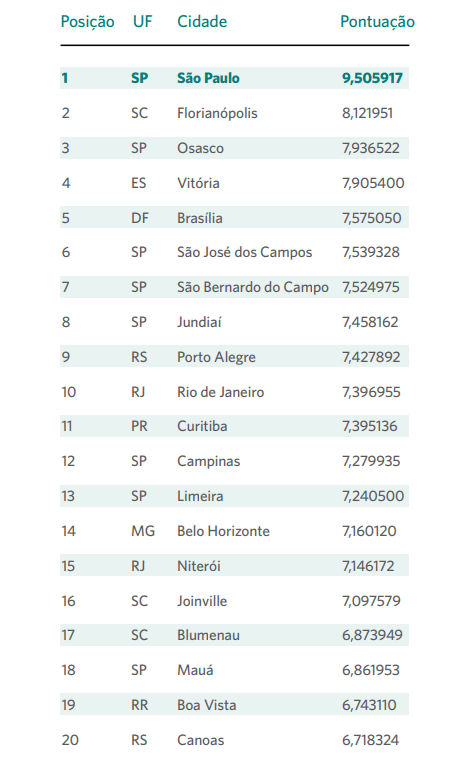This screenshot has width=460, height=761.
Task: Click the Osasco city entry
Action: click(200, 148)
